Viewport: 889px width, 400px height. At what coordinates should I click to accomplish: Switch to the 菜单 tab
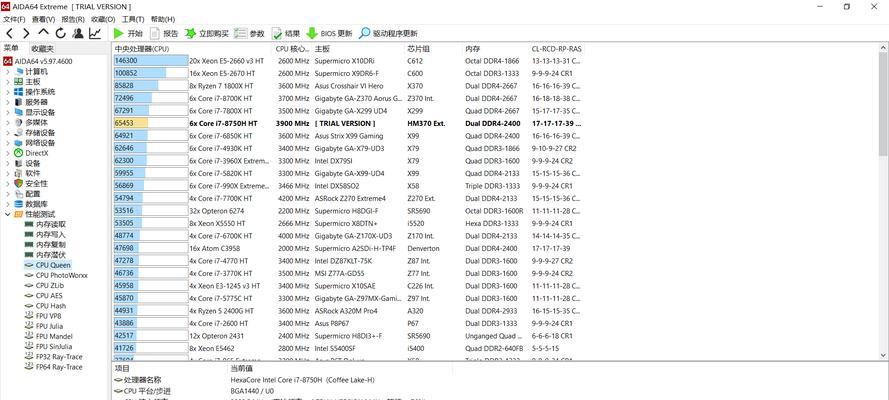pyautogui.click(x=11, y=48)
